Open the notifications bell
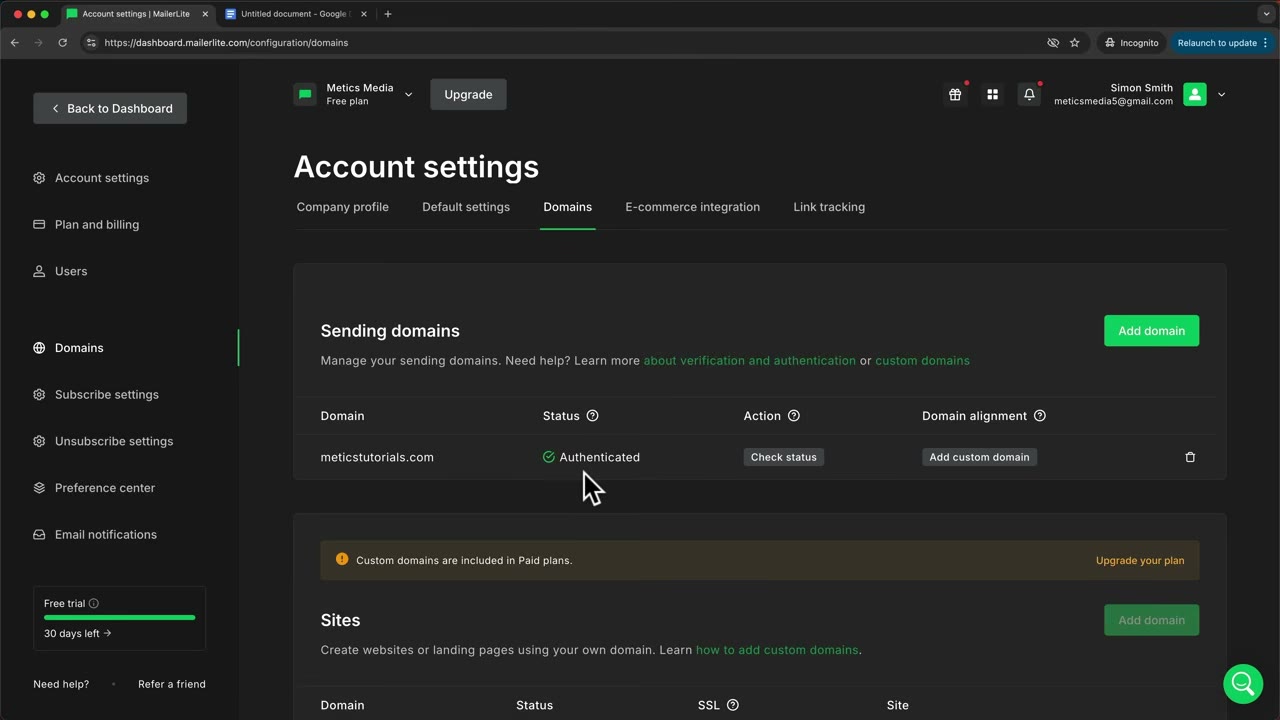The height and width of the screenshot is (720, 1280). click(x=1029, y=94)
